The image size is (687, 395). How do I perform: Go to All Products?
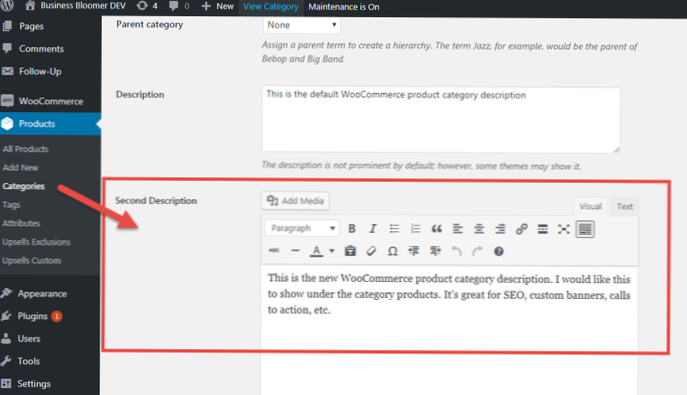25,149
